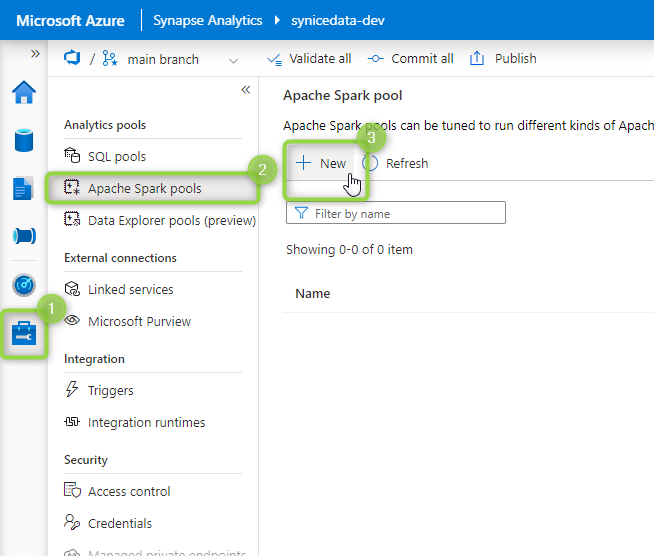Click Refresh button

pyautogui.click(x=395, y=163)
